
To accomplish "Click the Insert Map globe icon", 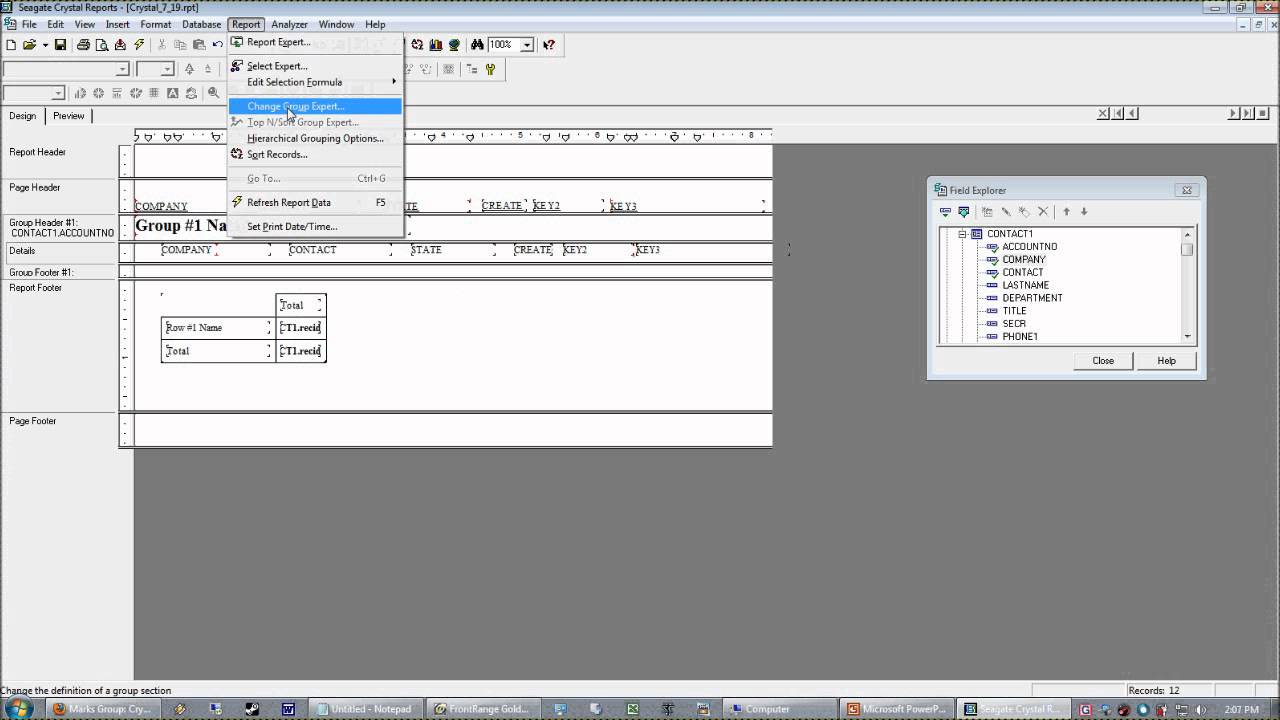I will tap(454, 45).
